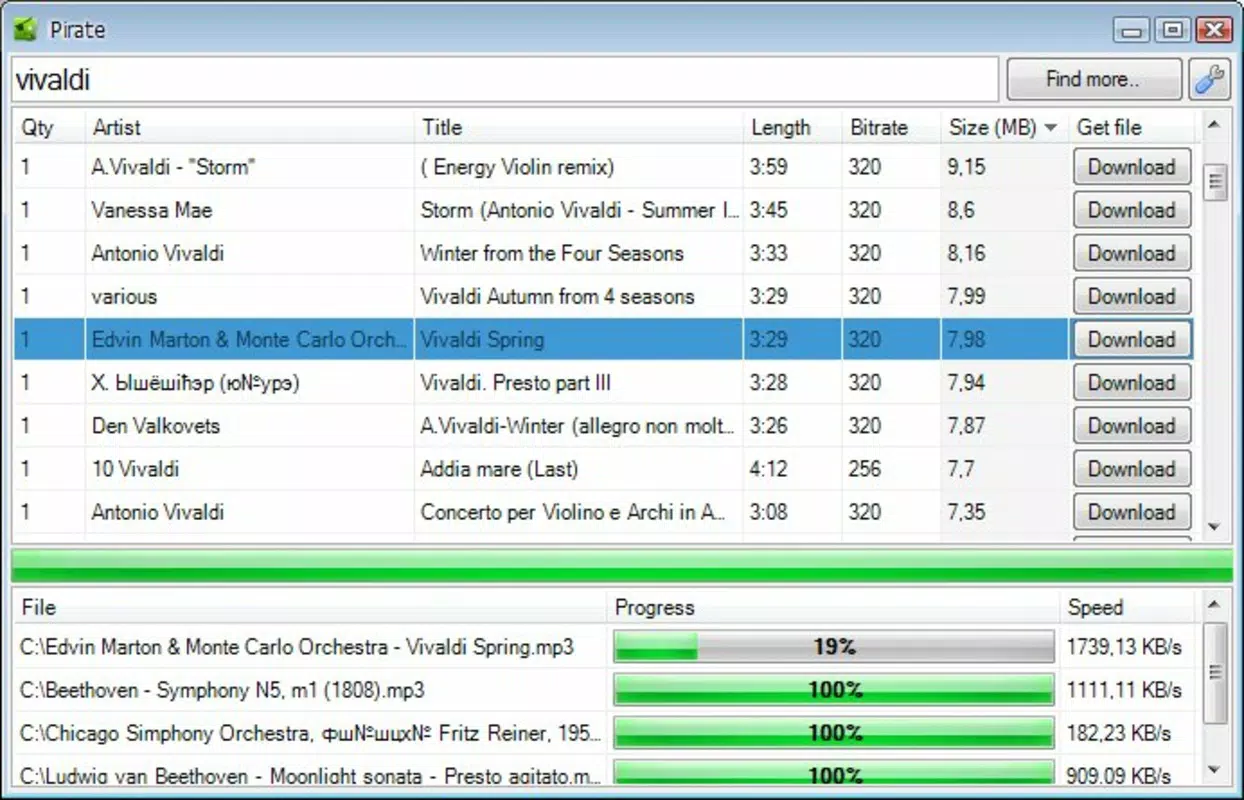Select 'Winter from the Four Seasons' title

point(552,254)
